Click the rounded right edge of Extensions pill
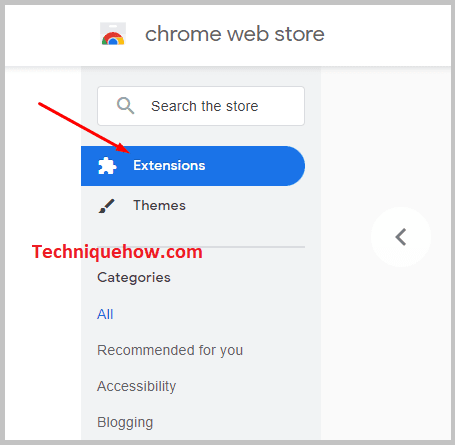455x445 pixels. [x=295, y=166]
